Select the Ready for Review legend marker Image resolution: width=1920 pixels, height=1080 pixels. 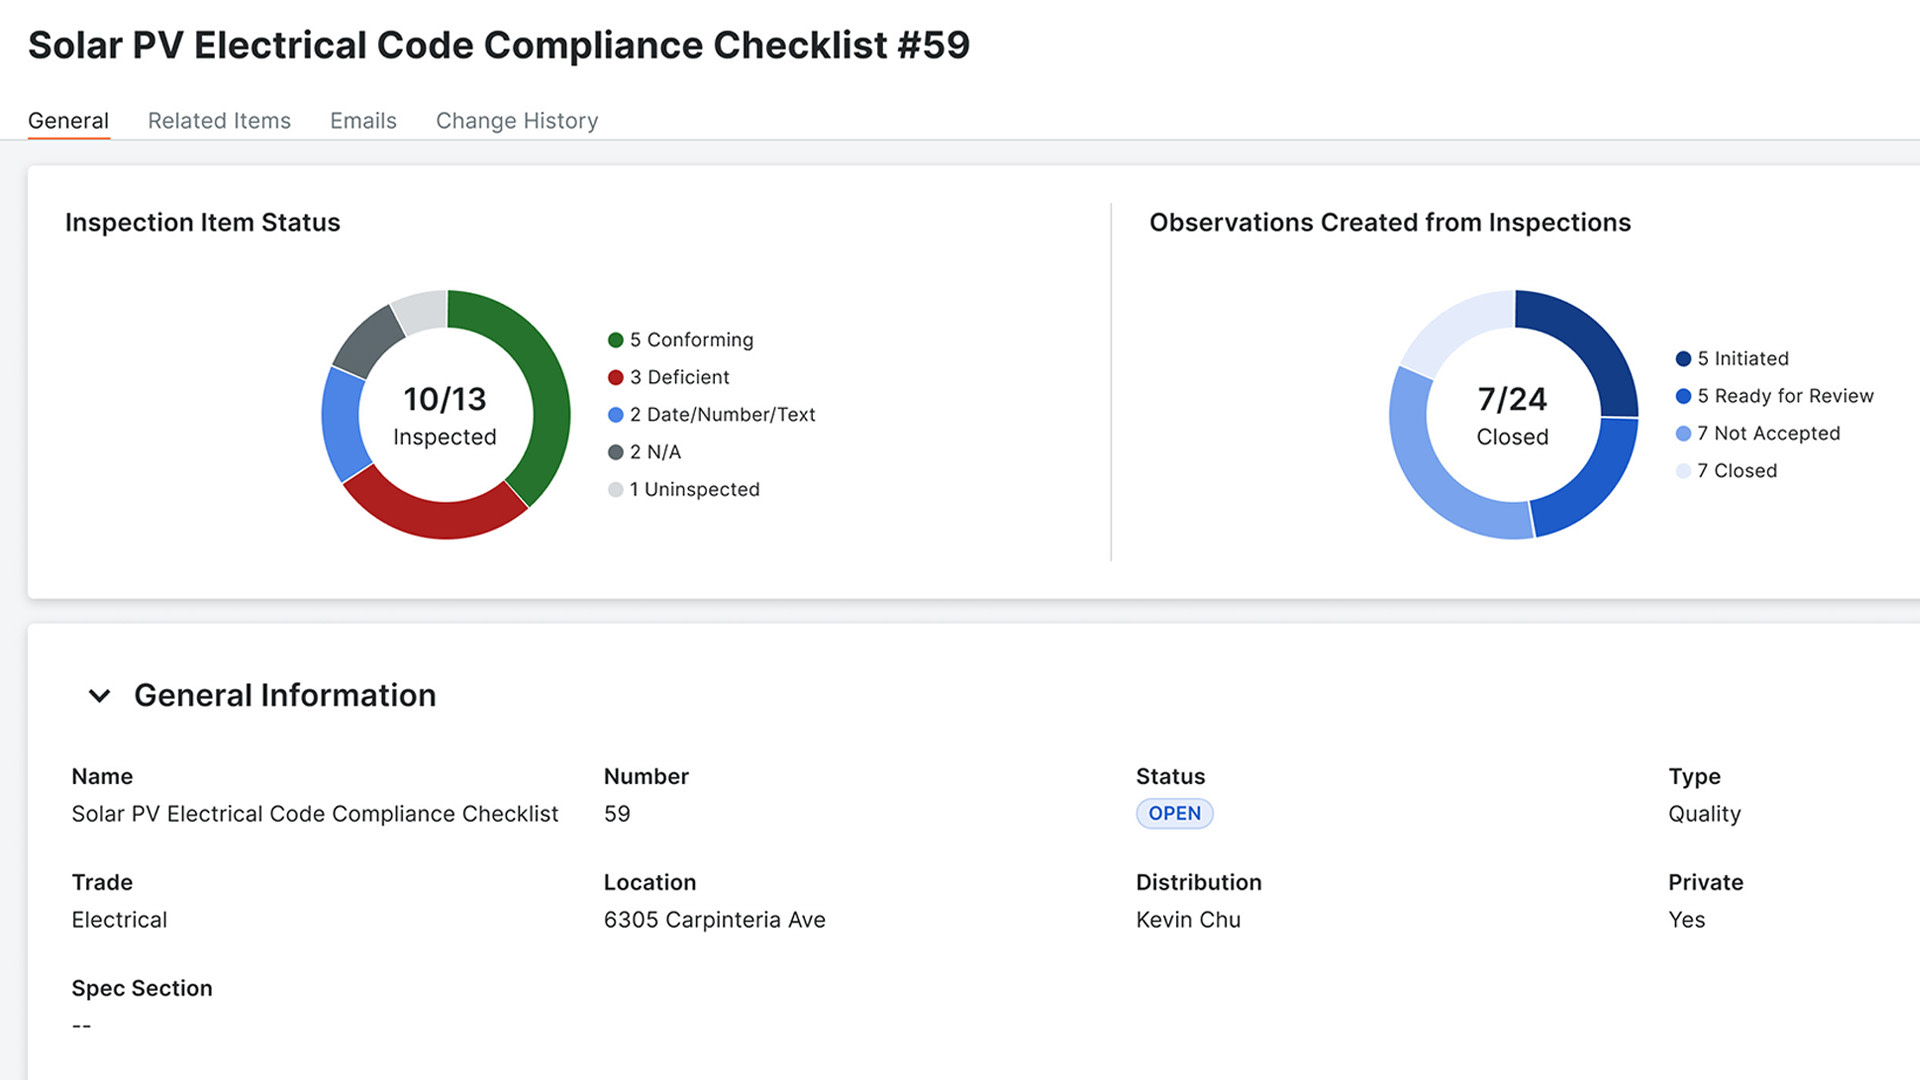click(1682, 396)
